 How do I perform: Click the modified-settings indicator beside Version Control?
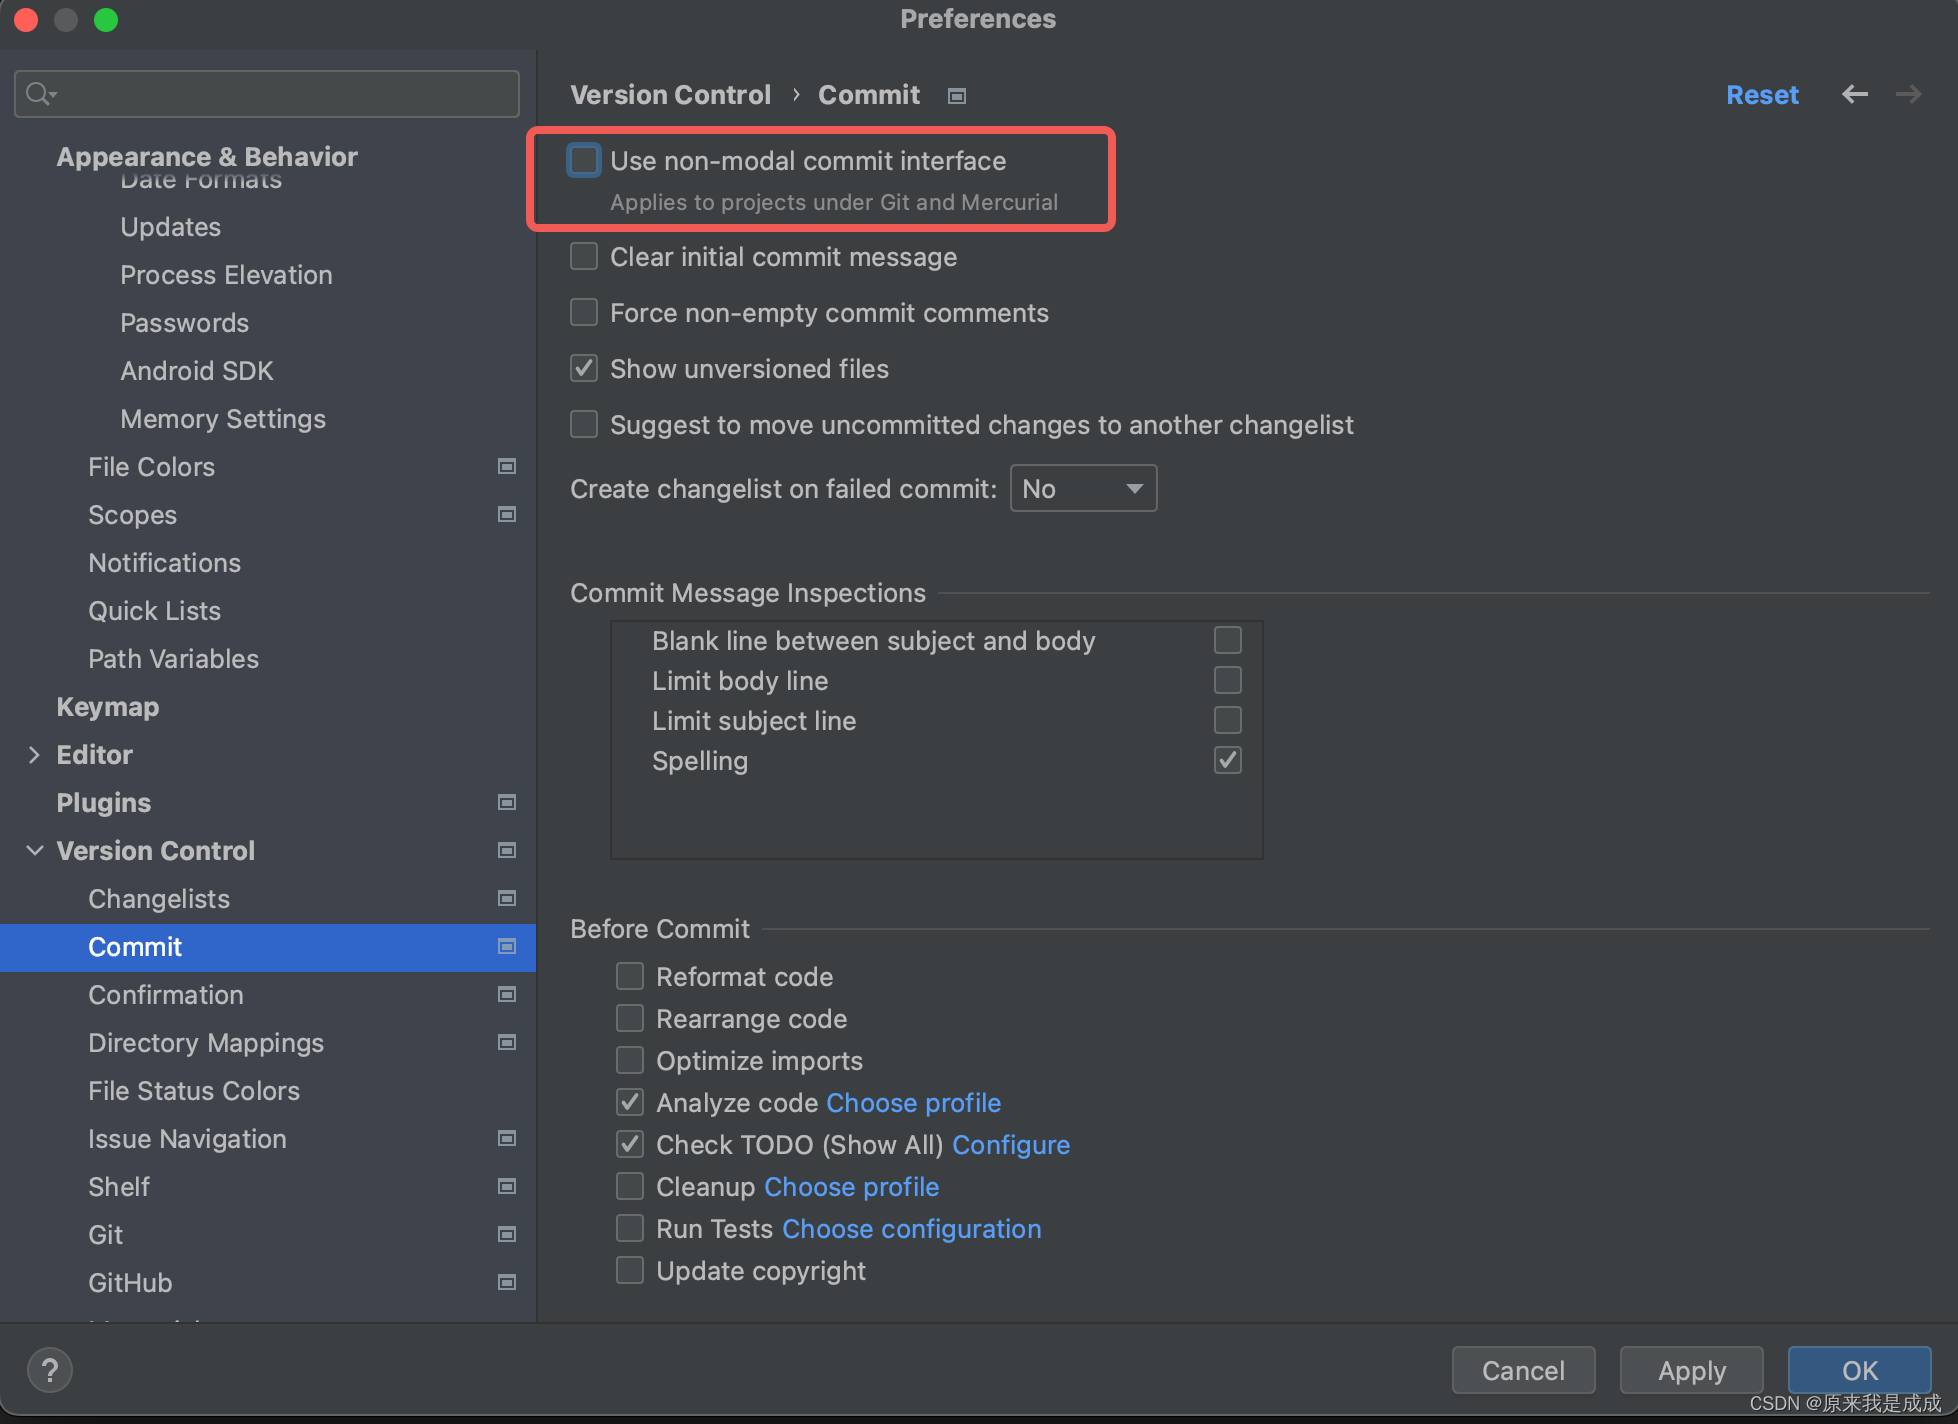pos(507,850)
